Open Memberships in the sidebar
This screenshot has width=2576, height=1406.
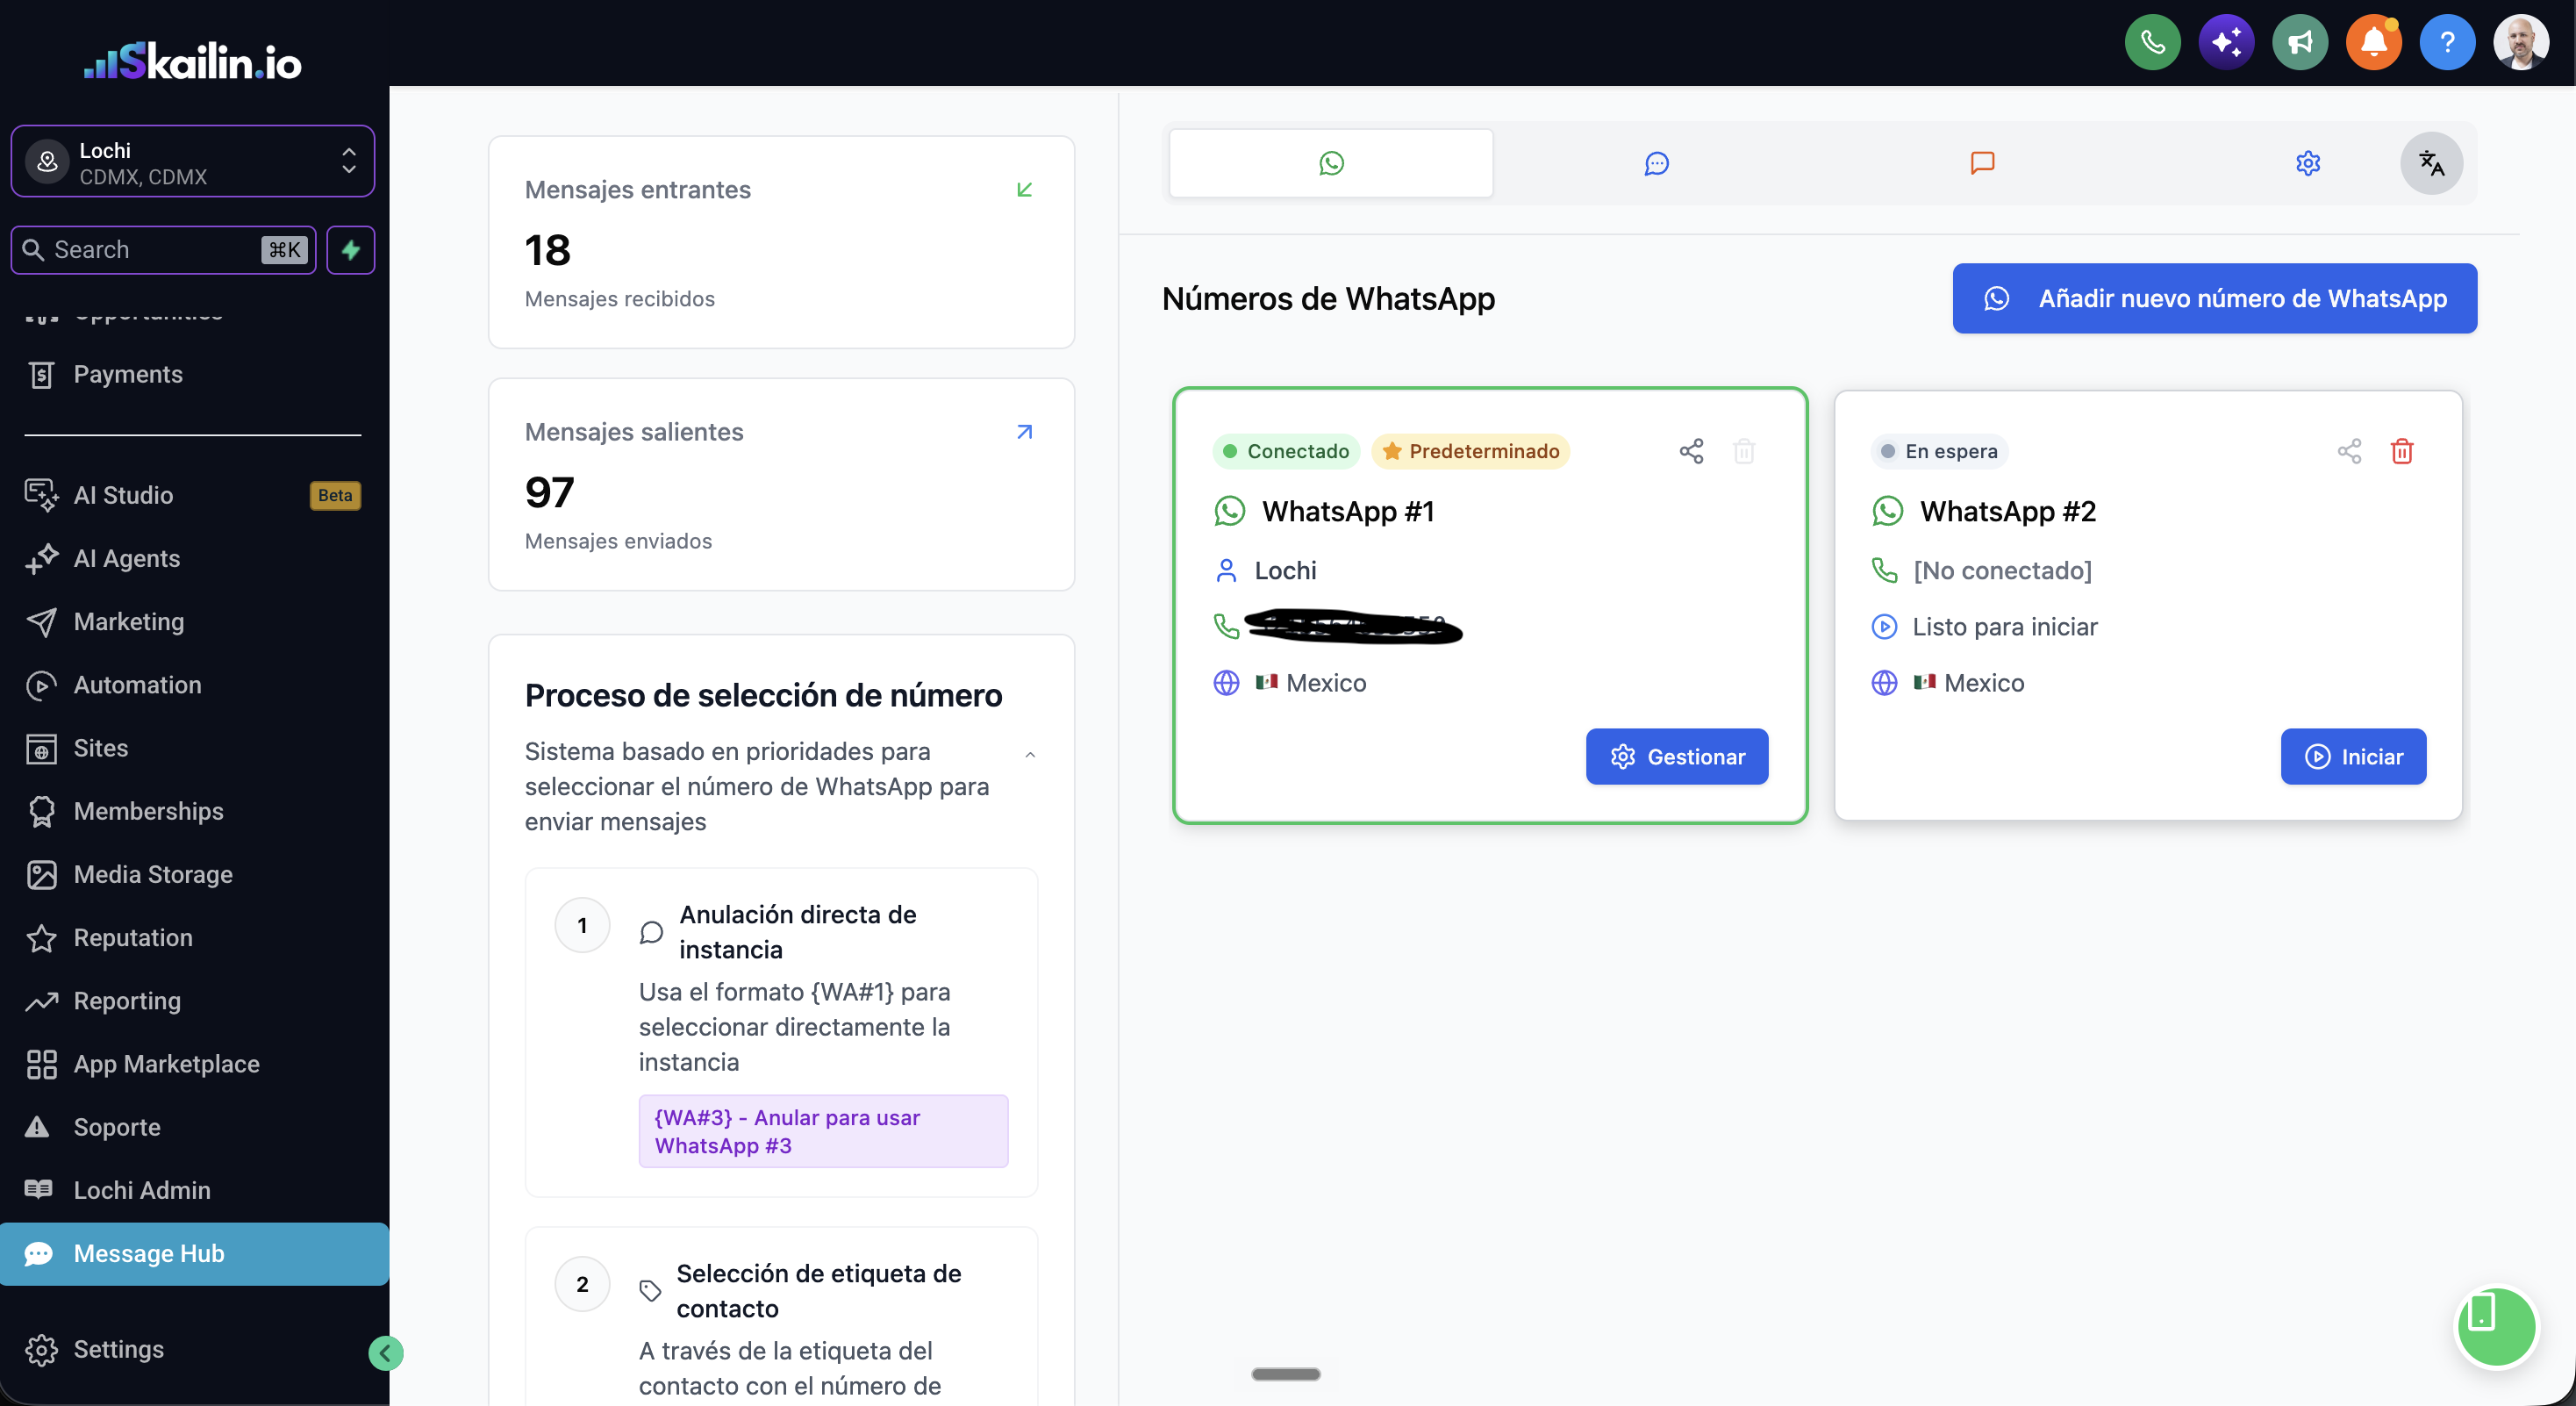pos(193,811)
